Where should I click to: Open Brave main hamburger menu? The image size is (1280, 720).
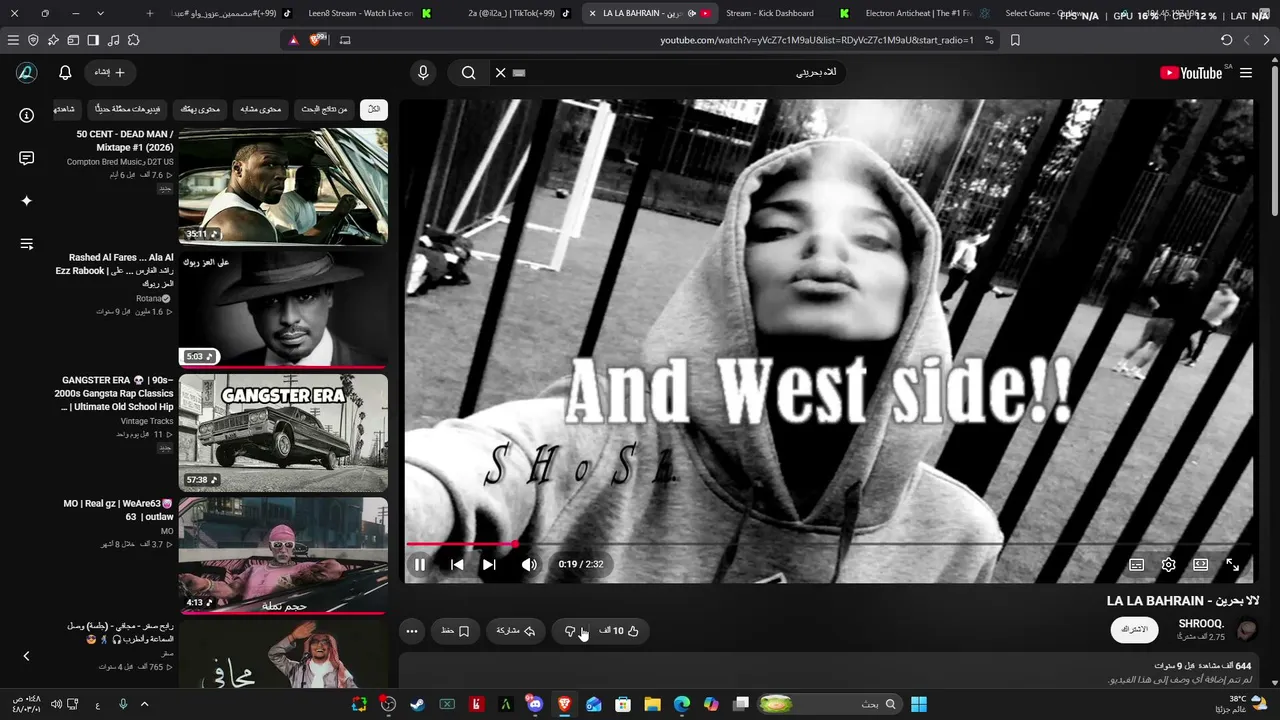tap(13, 40)
